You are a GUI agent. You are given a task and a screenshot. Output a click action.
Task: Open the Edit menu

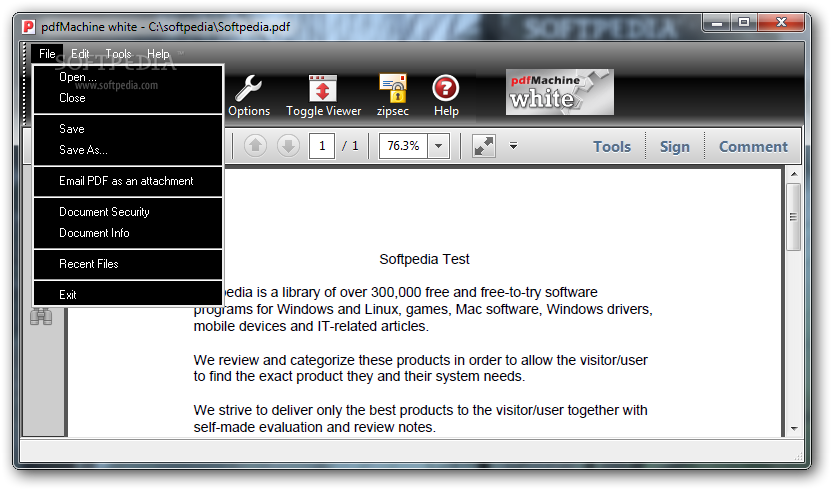pos(80,54)
